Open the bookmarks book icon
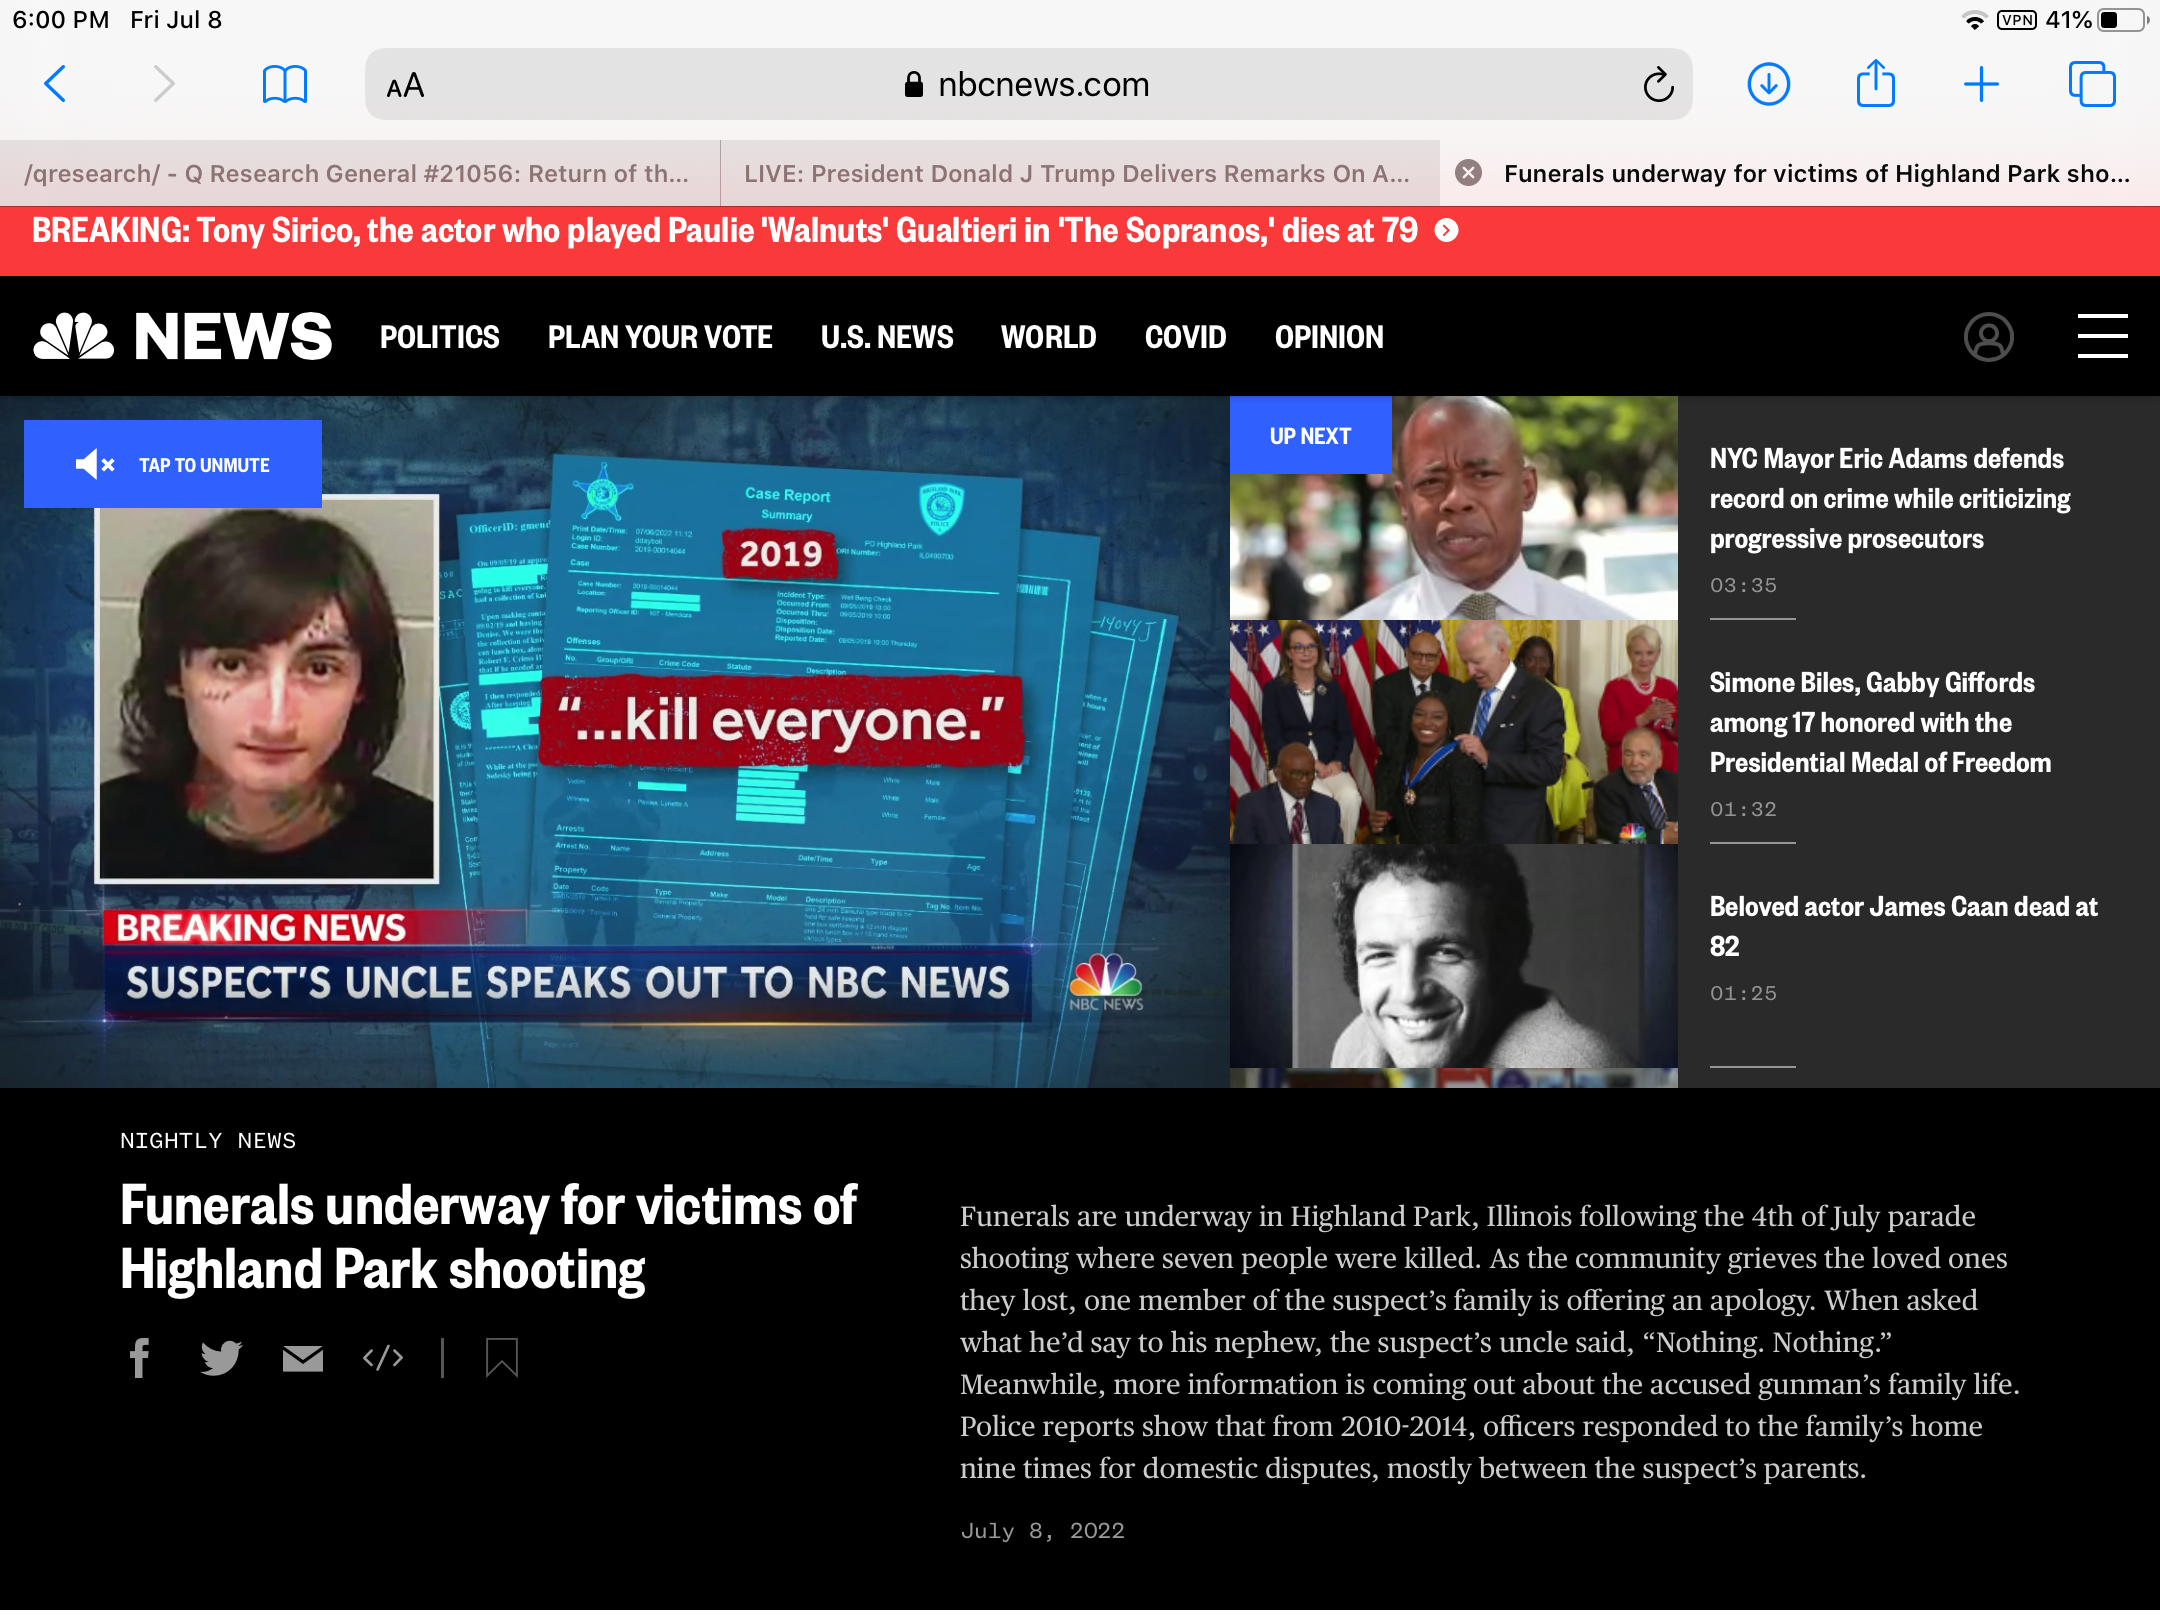Image resolution: width=2160 pixels, height=1620 pixels. (x=285, y=85)
